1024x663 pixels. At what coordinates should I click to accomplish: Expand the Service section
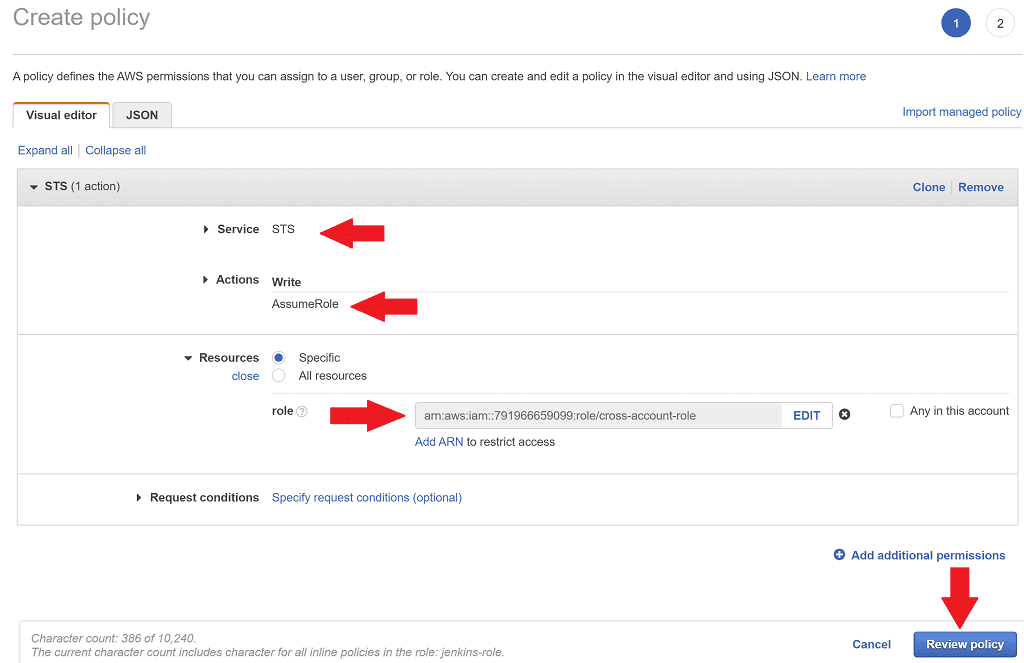tap(206, 229)
